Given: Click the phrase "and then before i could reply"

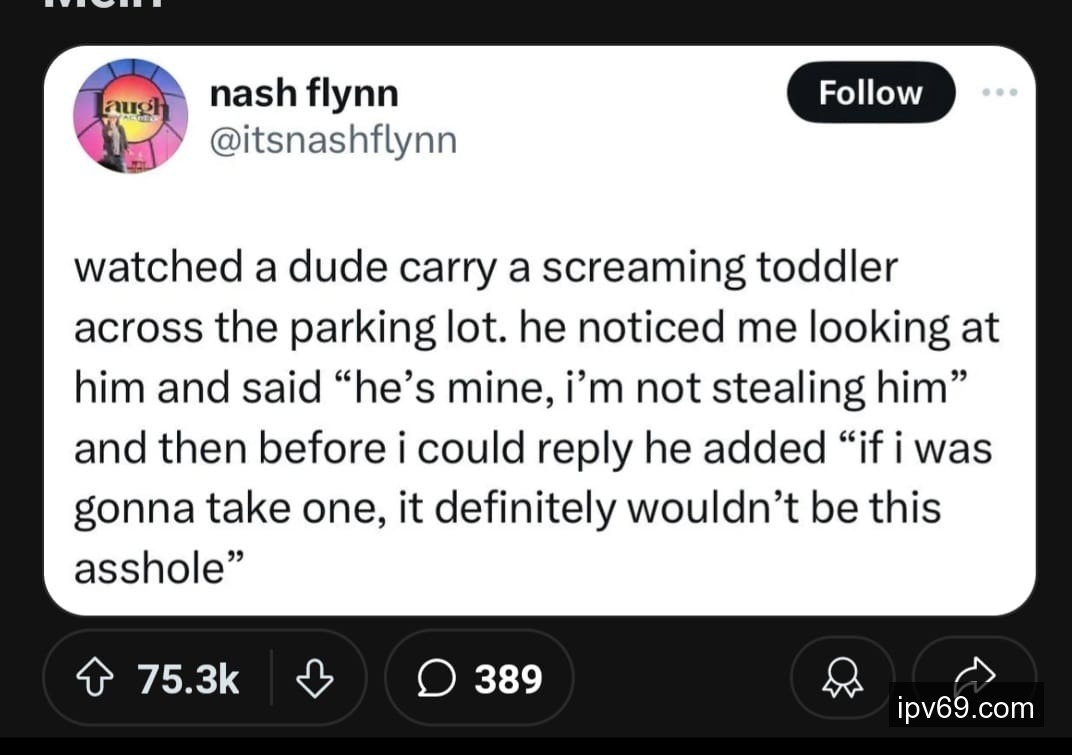Looking at the screenshot, I should coord(354,448).
